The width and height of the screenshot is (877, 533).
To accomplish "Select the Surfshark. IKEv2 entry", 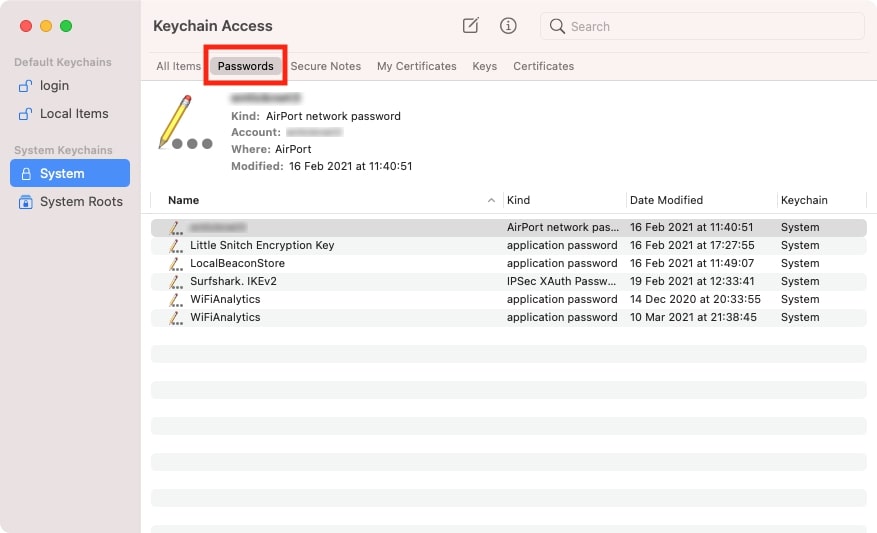I will [x=508, y=281].
